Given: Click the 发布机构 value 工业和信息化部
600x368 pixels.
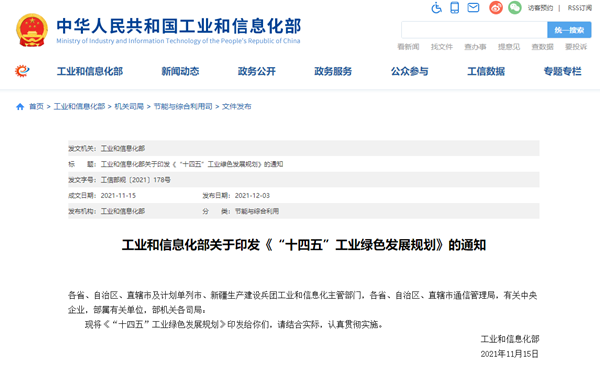Looking at the screenshot, I should pyautogui.click(x=123, y=211).
